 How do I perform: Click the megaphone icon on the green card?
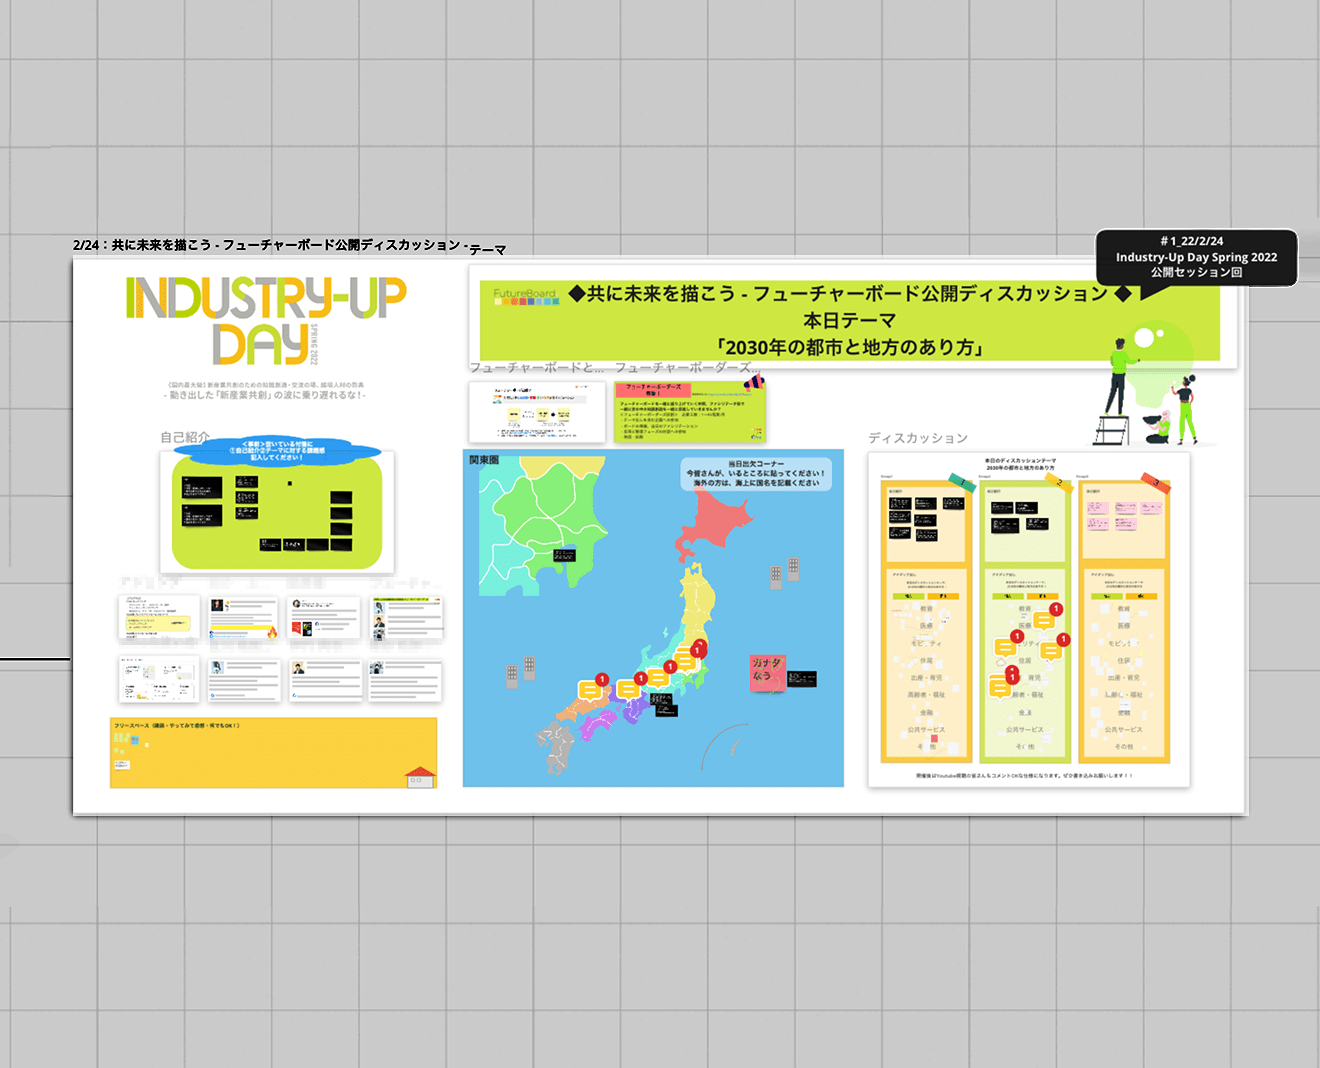click(755, 383)
